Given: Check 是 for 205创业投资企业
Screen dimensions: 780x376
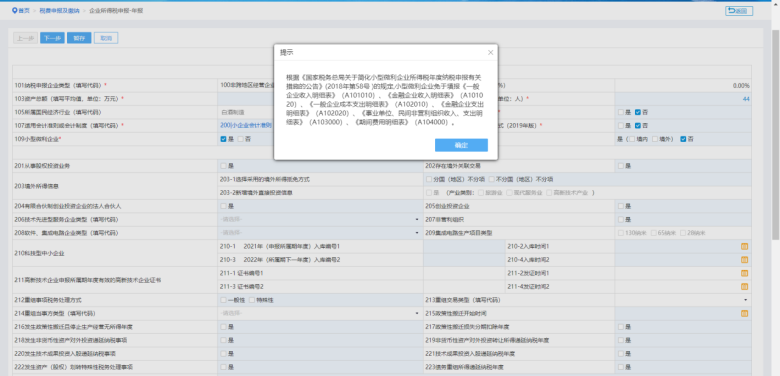Looking at the screenshot, I should point(621,206).
